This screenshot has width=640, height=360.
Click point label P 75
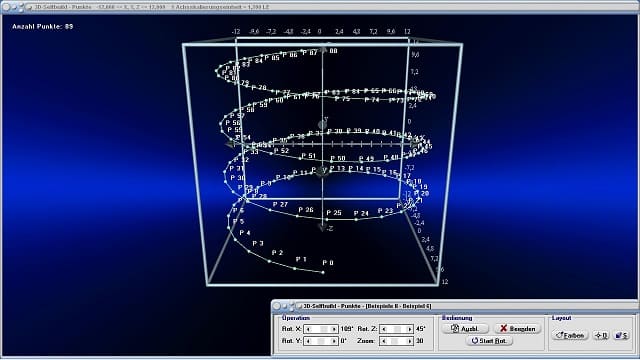[342, 99]
